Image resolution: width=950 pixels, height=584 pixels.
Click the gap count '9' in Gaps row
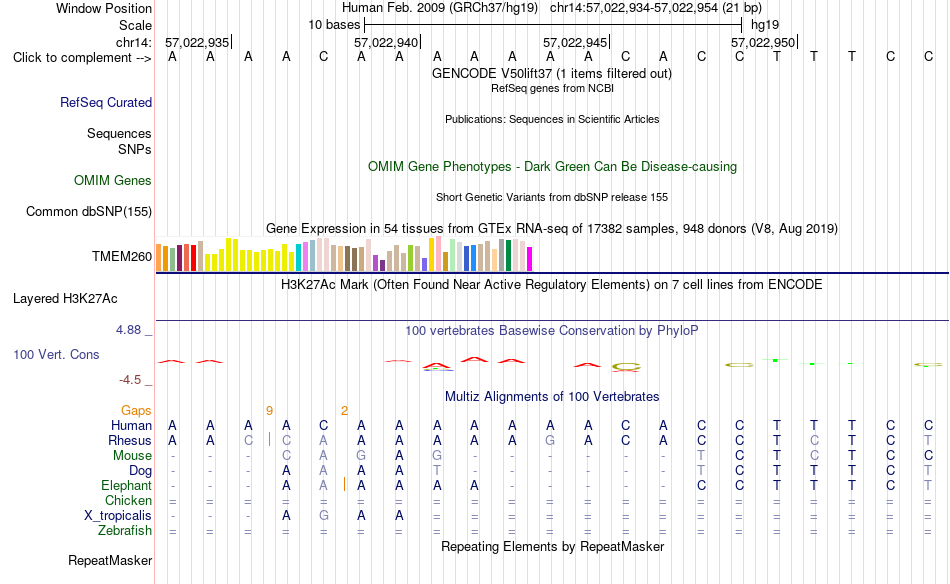(269, 411)
